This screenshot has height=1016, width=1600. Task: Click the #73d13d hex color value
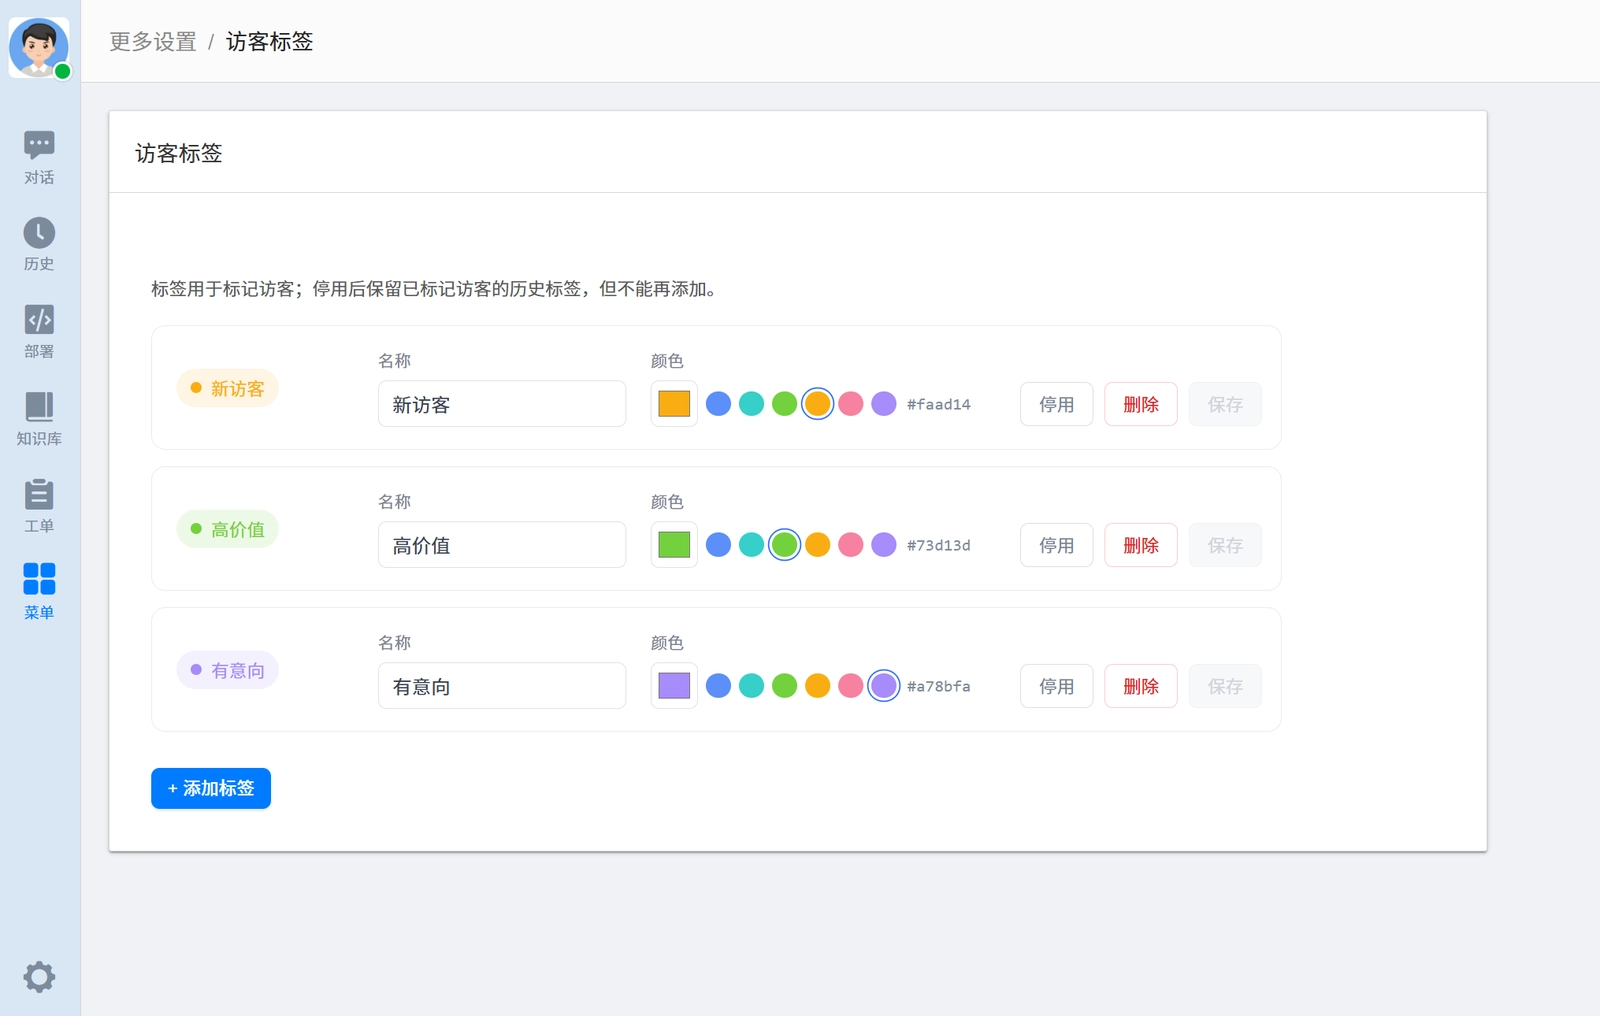point(938,545)
